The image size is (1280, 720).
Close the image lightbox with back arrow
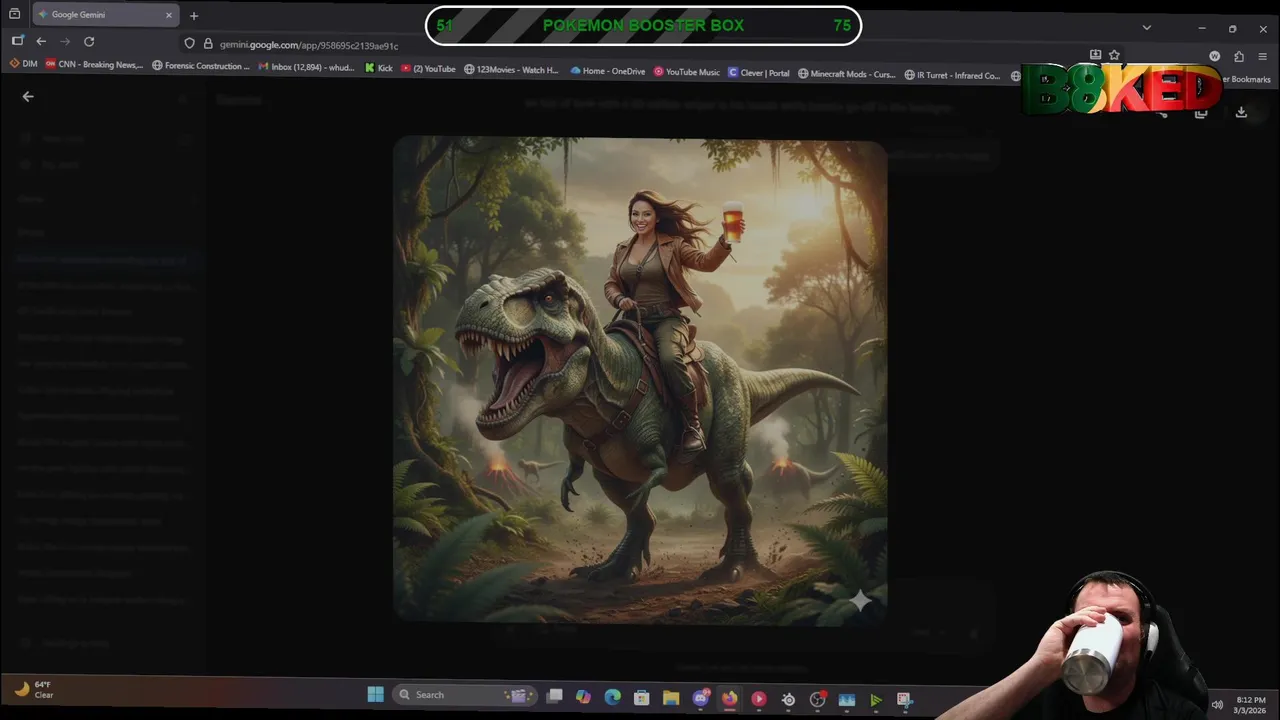[28, 97]
